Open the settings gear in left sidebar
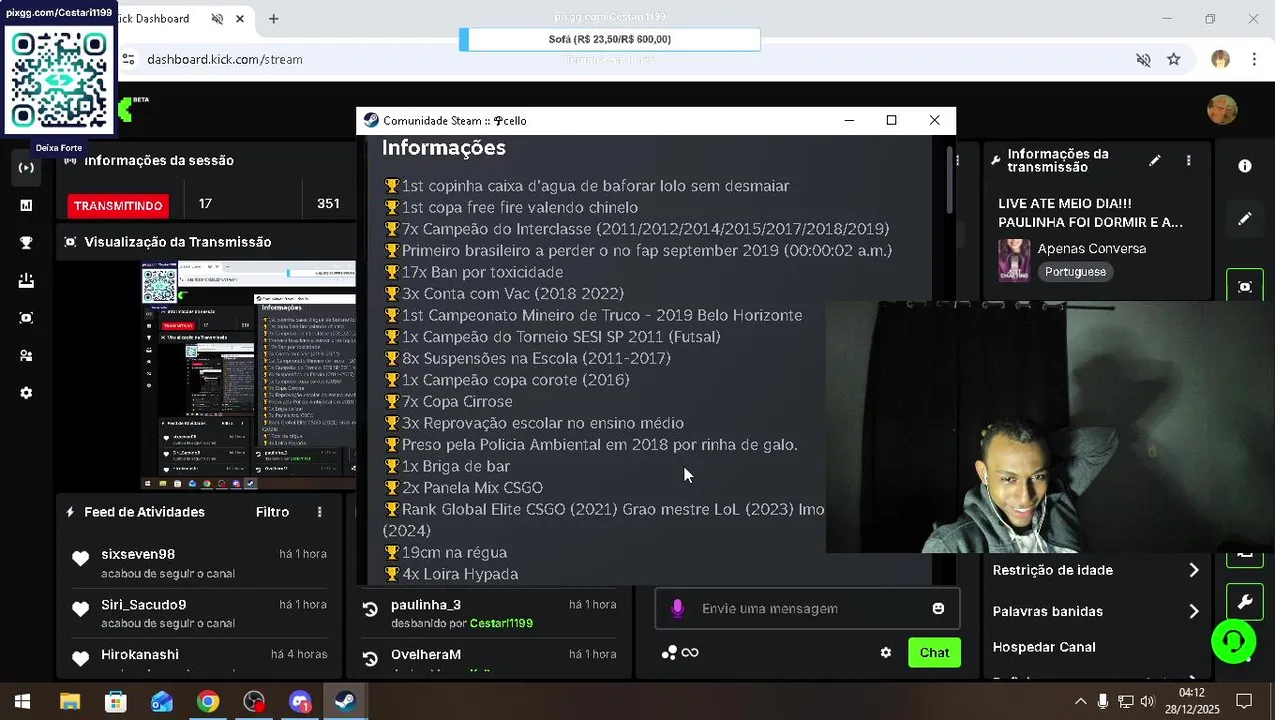This screenshot has width=1275, height=720. pos(26,393)
